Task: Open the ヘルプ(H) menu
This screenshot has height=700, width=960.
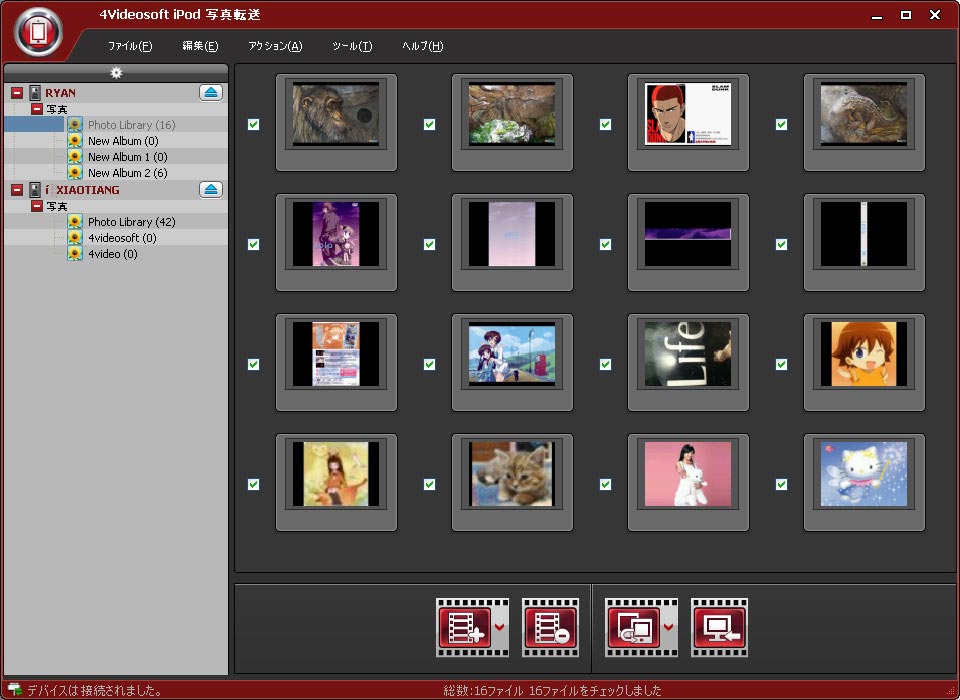Action: pyautogui.click(x=422, y=46)
